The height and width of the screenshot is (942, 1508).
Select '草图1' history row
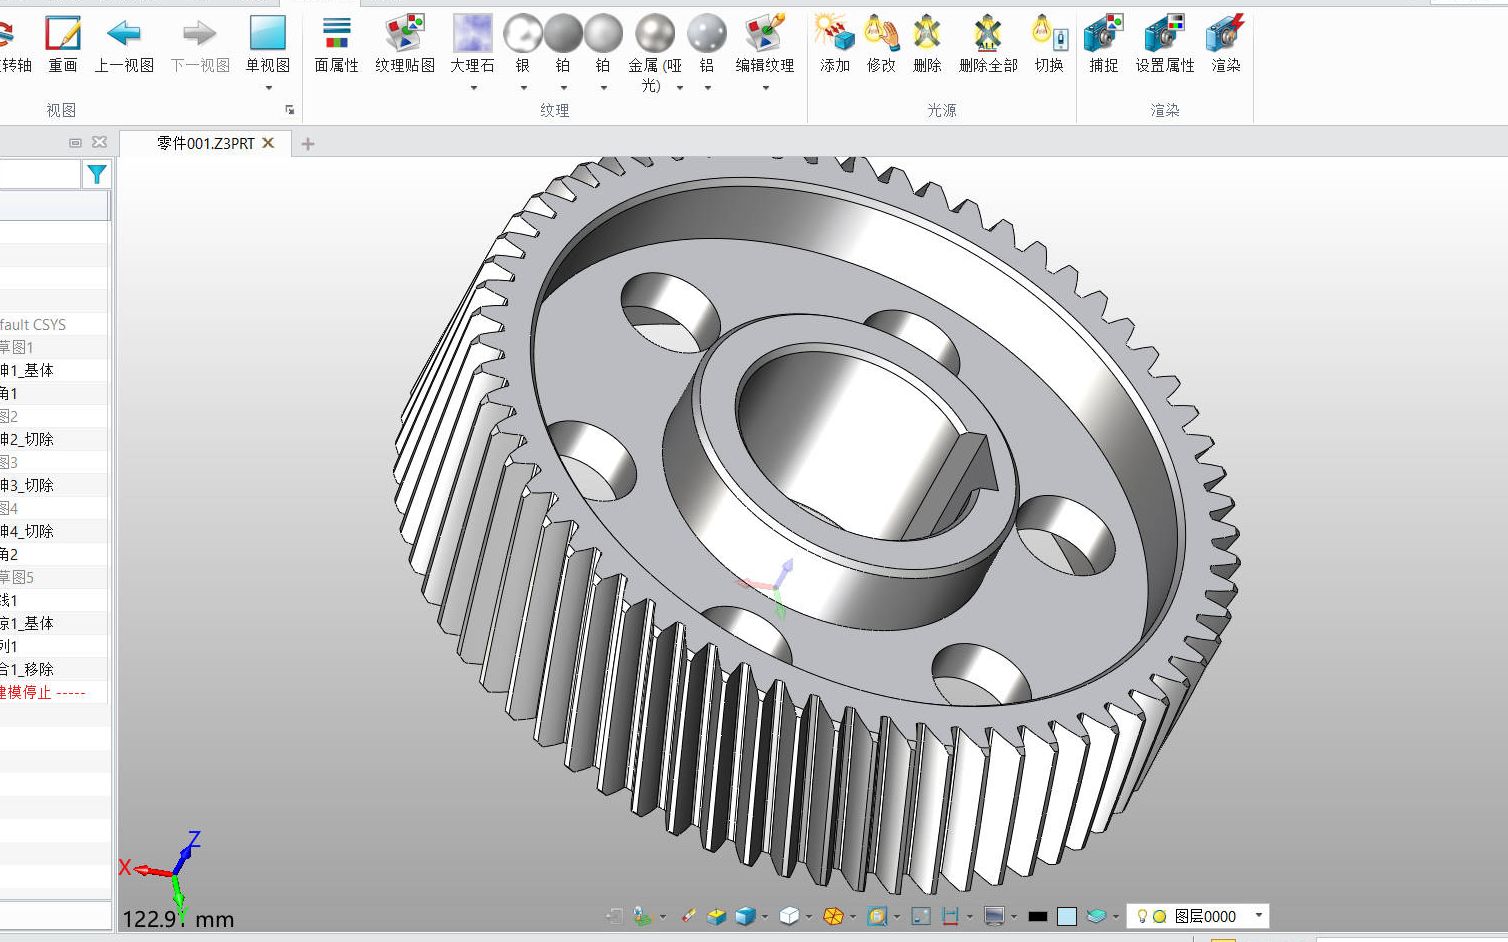[x=55, y=347]
